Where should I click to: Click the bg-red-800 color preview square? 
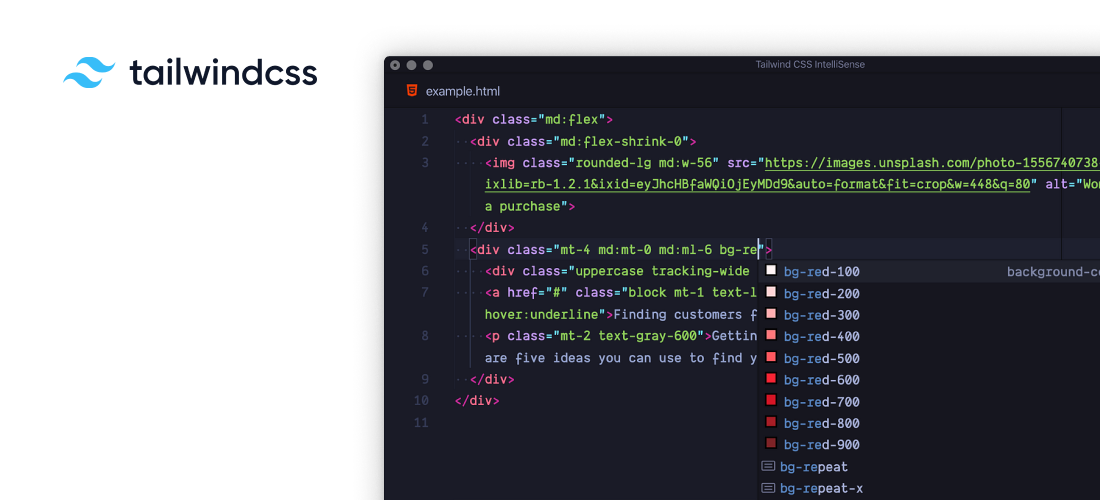click(771, 421)
